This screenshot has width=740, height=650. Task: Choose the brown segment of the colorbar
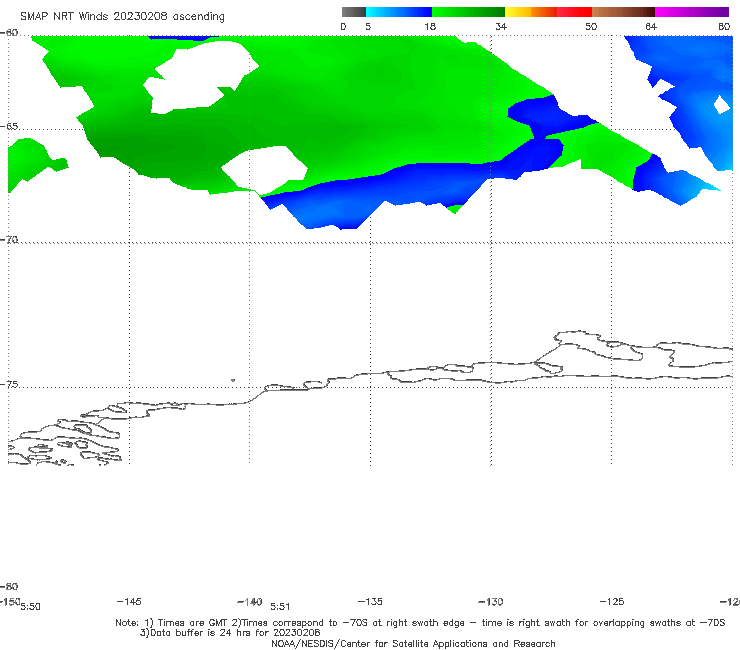[623, 12]
